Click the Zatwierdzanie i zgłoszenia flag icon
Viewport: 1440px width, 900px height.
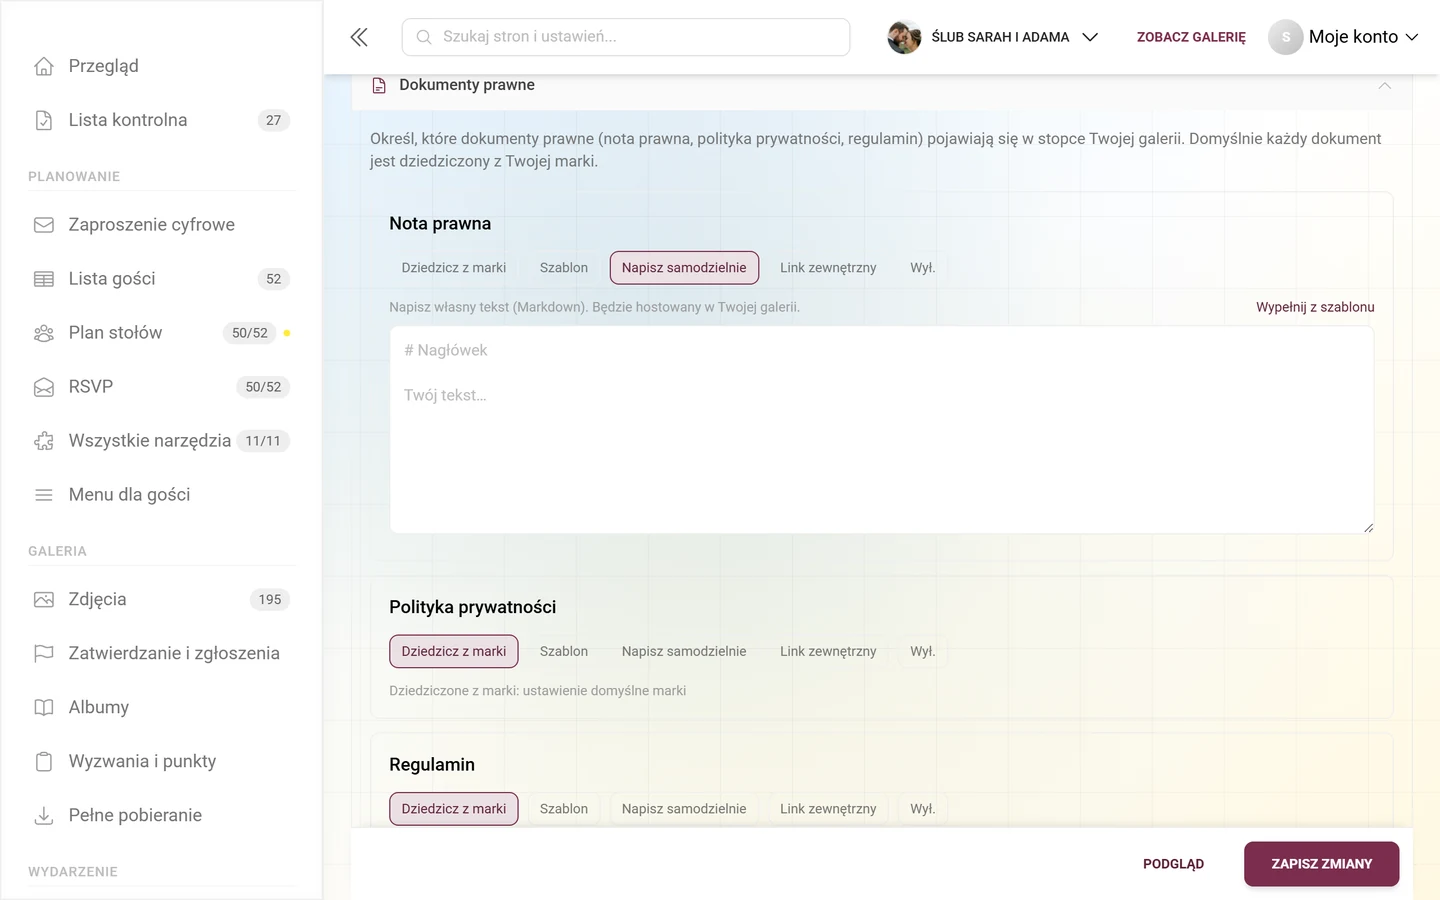click(44, 654)
